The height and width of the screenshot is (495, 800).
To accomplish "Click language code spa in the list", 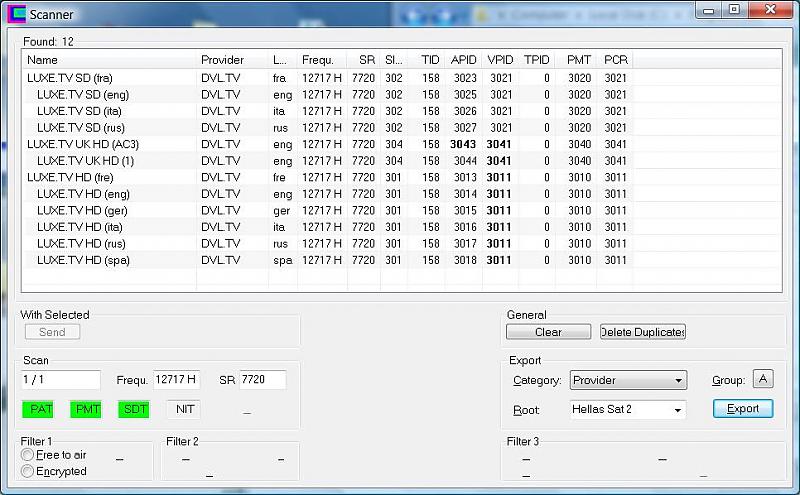I will pos(283,260).
